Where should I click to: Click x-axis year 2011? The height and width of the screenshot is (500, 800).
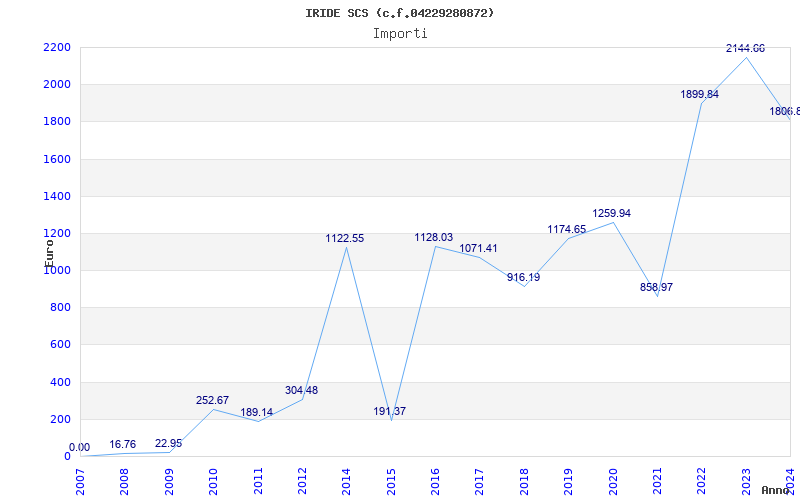tap(258, 482)
